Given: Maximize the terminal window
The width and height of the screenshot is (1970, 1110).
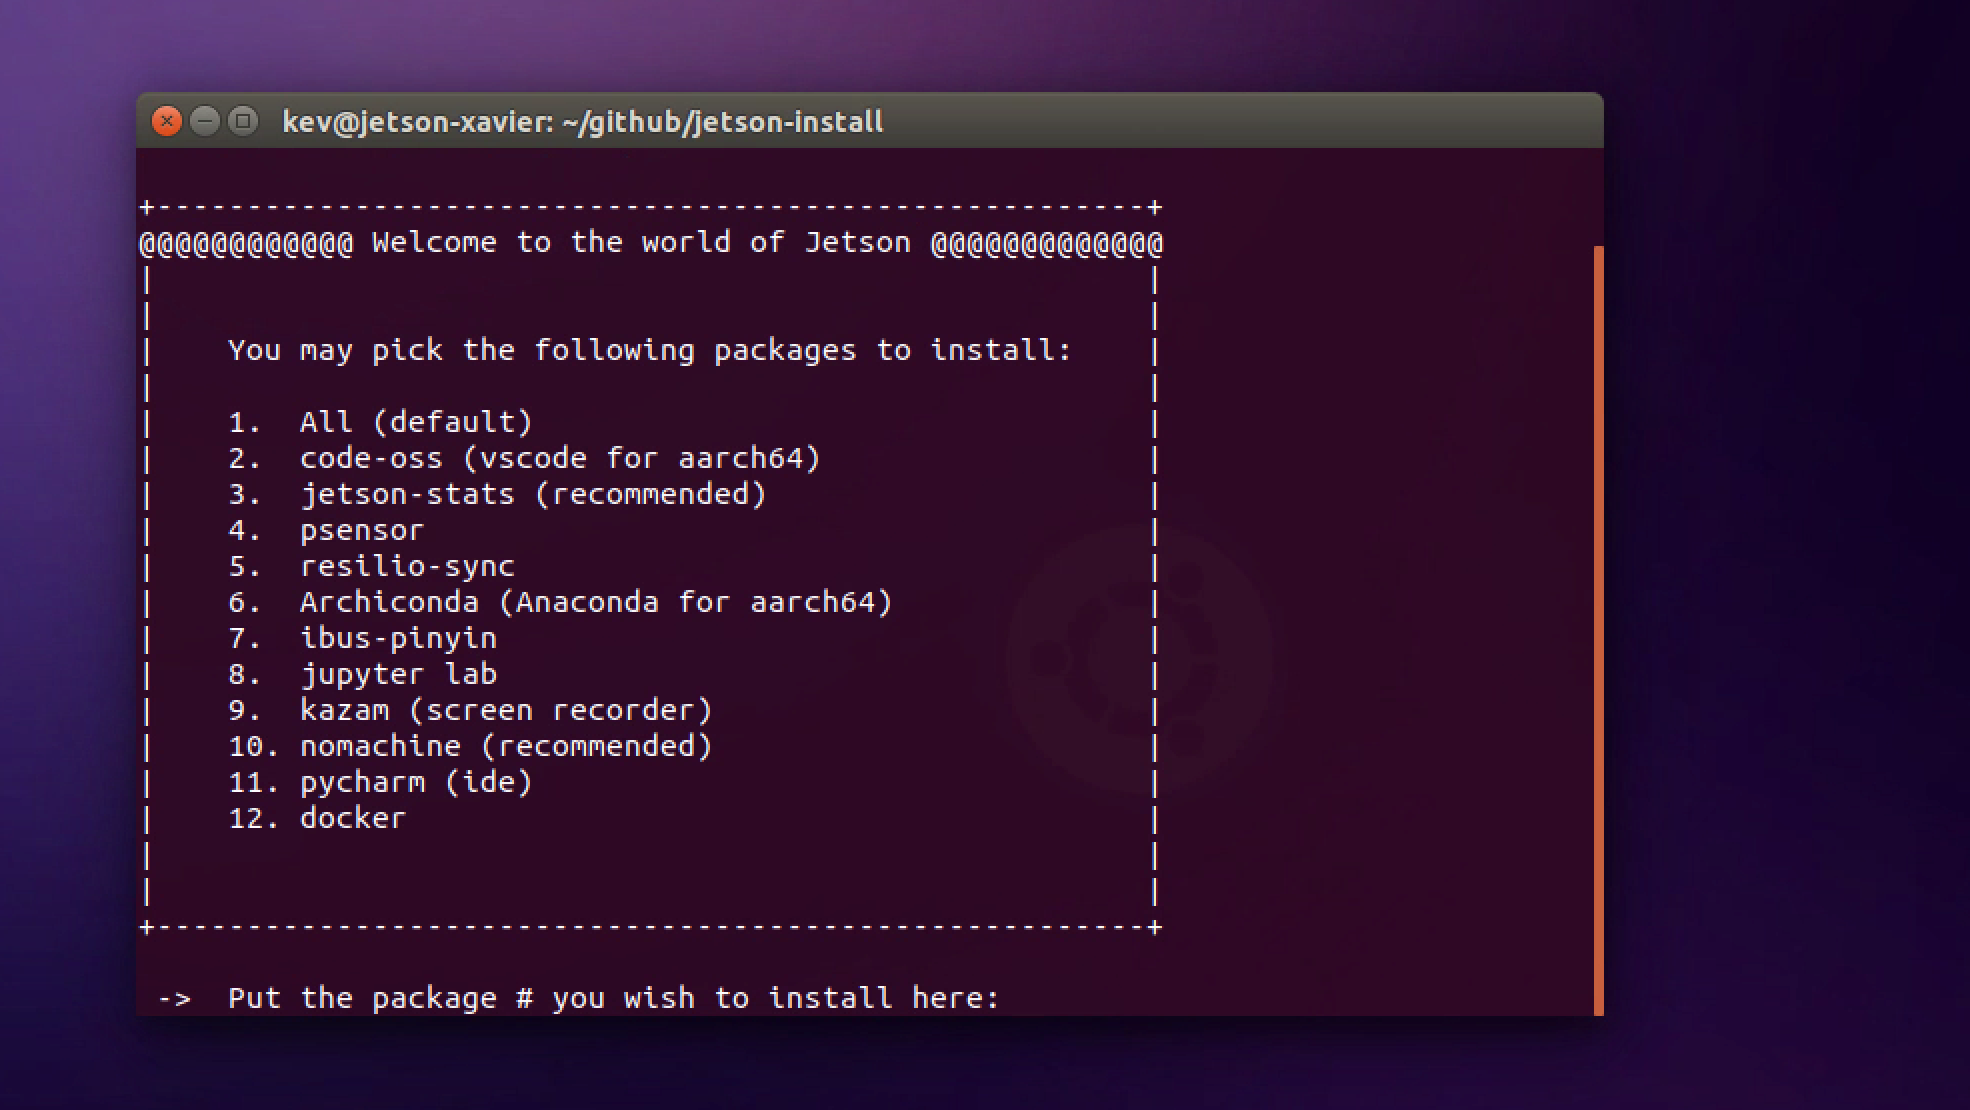Looking at the screenshot, I should point(242,122).
